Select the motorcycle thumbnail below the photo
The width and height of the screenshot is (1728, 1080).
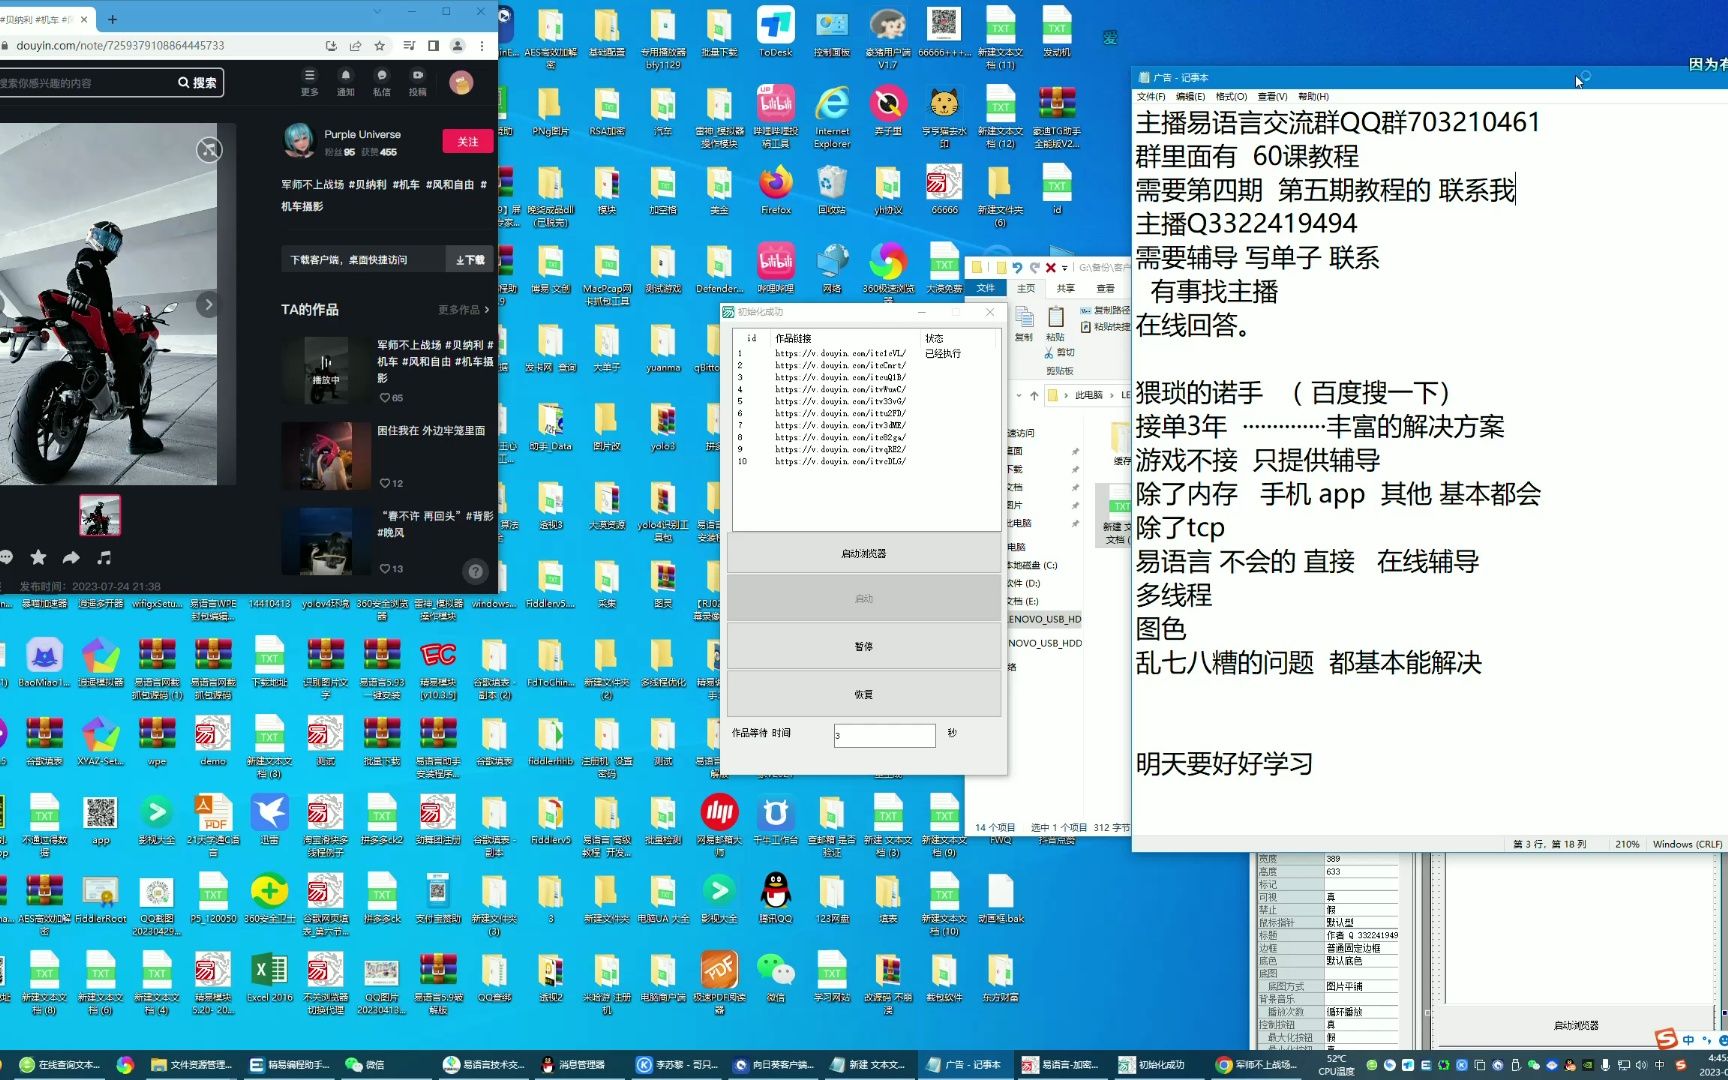click(x=100, y=515)
